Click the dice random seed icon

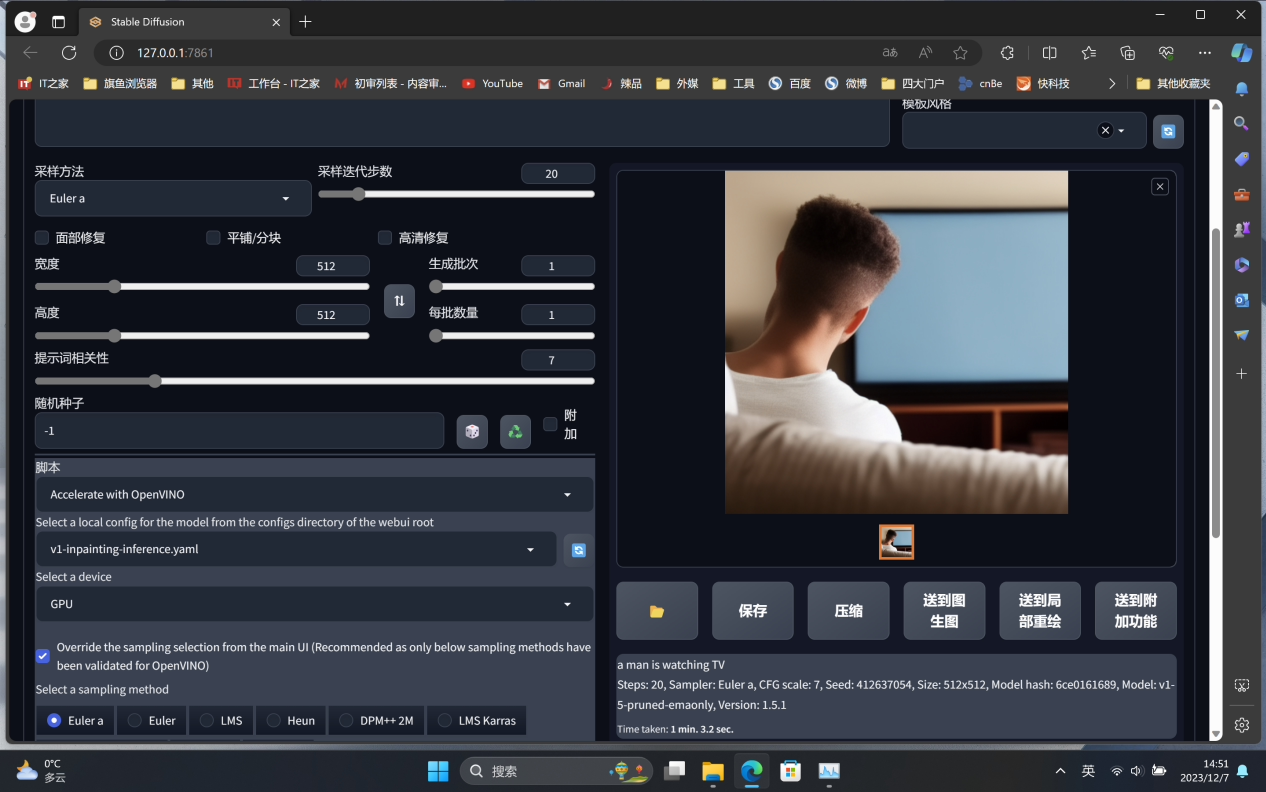[472, 431]
